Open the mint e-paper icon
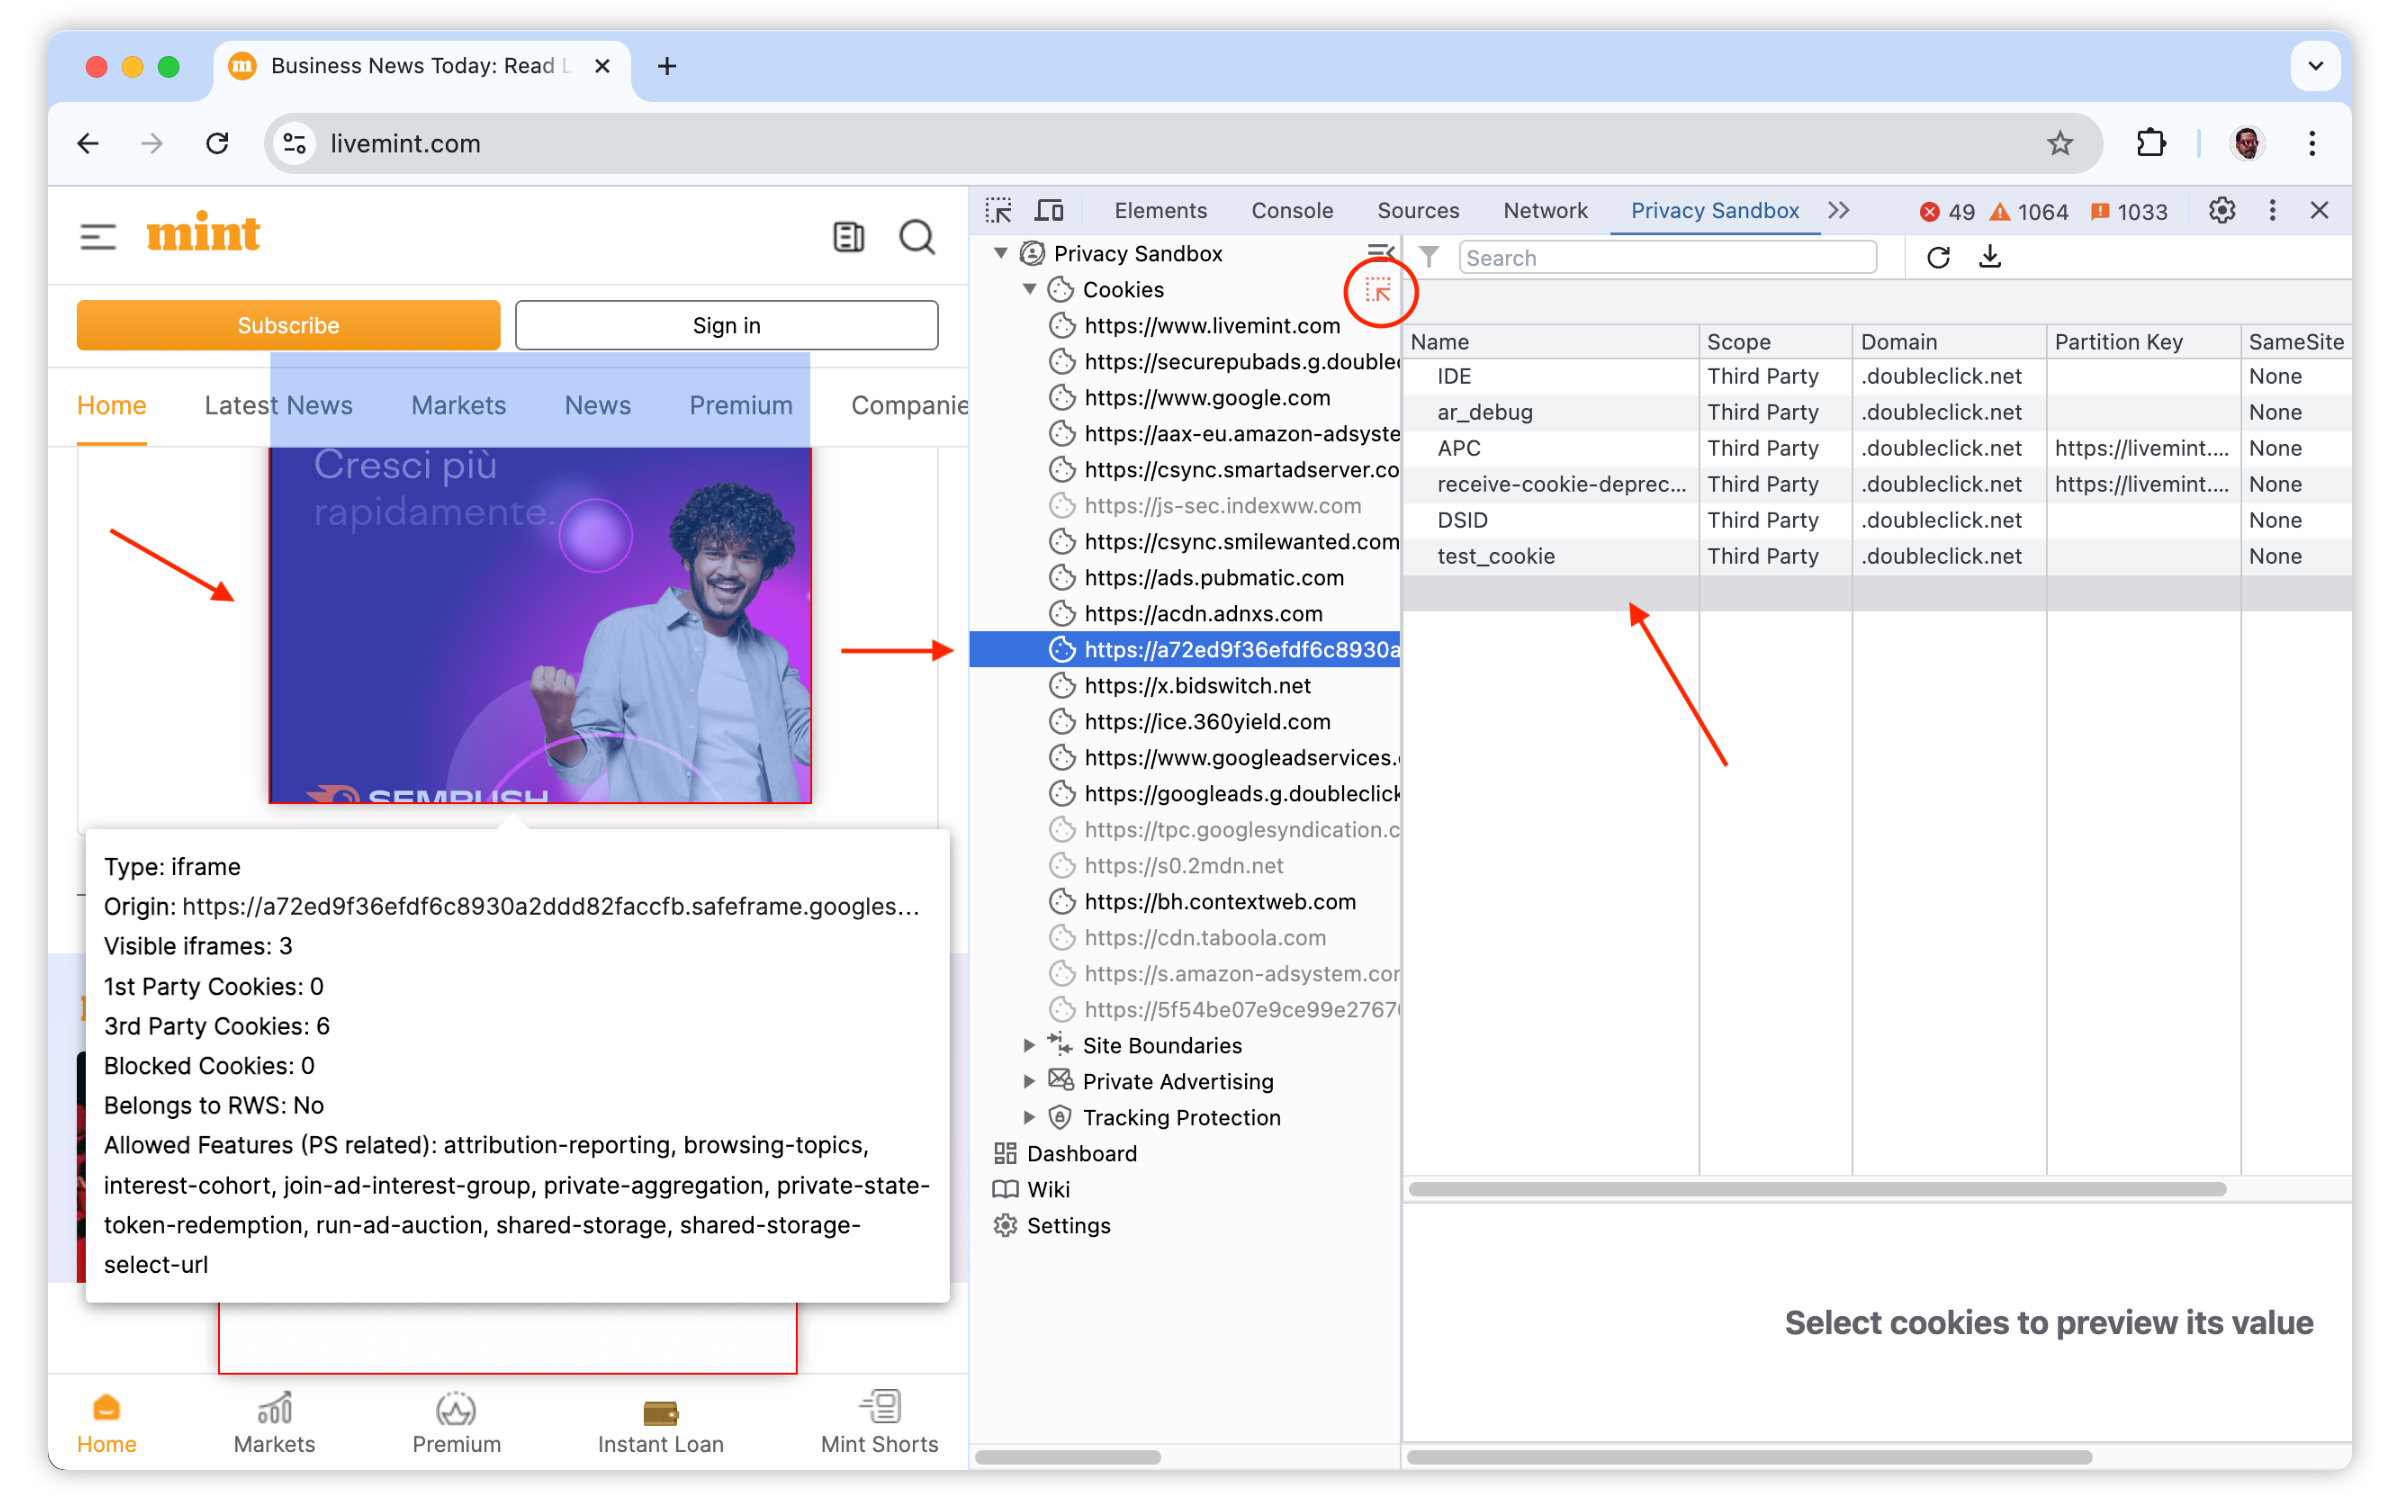This screenshot has height=1500, width=2400. click(848, 237)
